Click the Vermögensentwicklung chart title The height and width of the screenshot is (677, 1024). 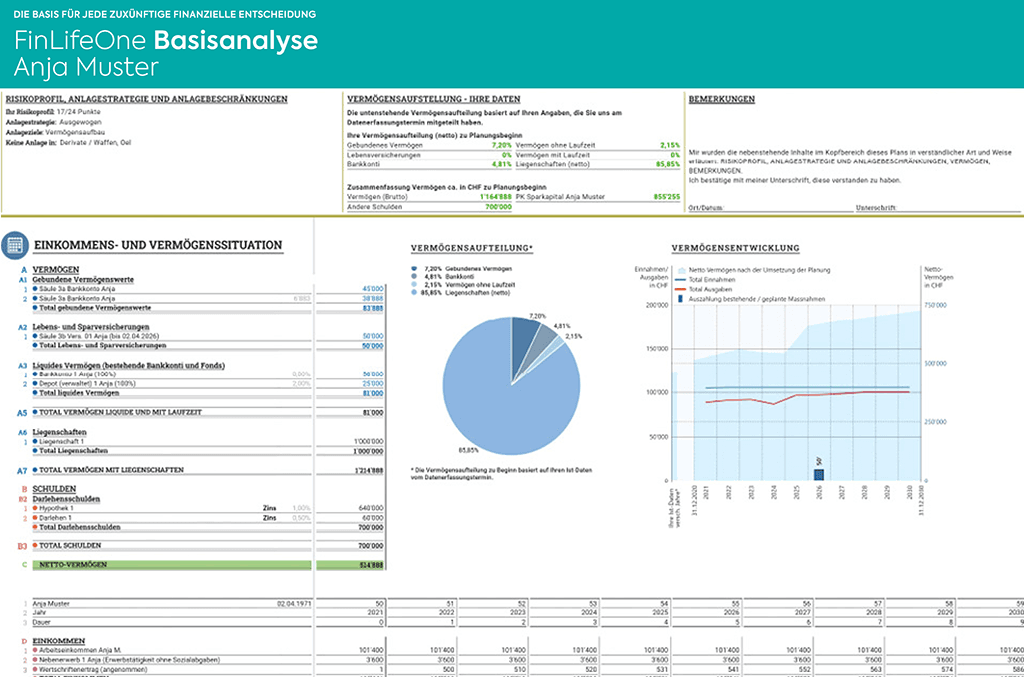(x=735, y=246)
